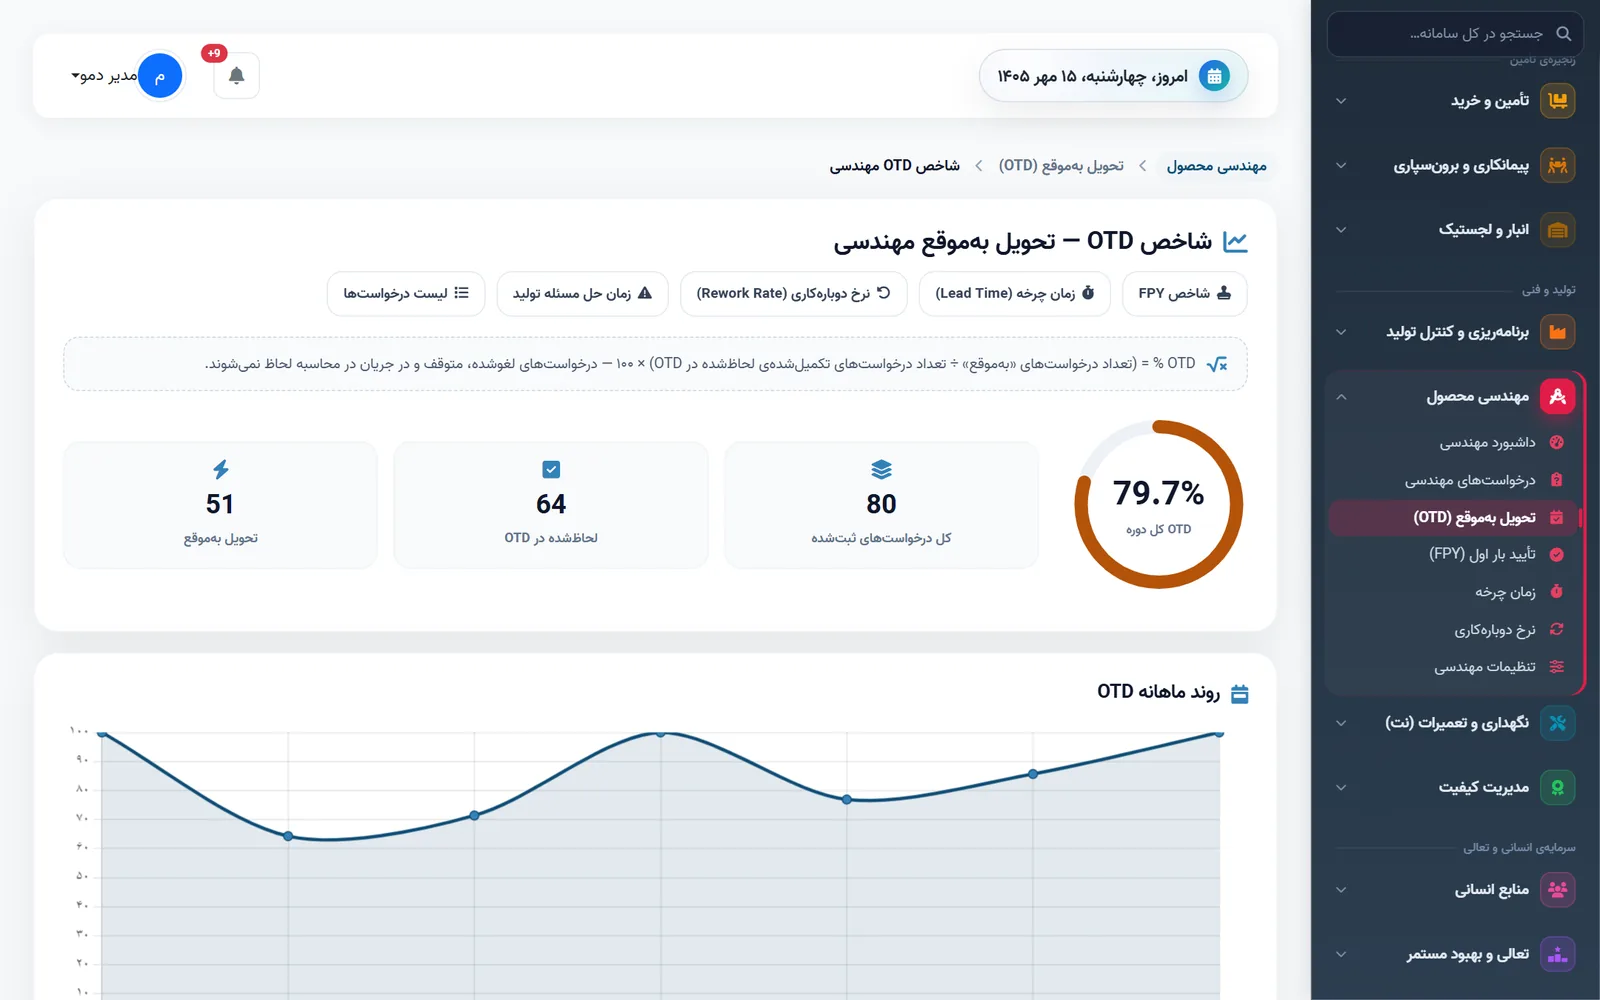Viewport: 1600px width, 1000px height.
Task: Expand the انبار و لجستیک chevron
Action: pyautogui.click(x=1341, y=230)
